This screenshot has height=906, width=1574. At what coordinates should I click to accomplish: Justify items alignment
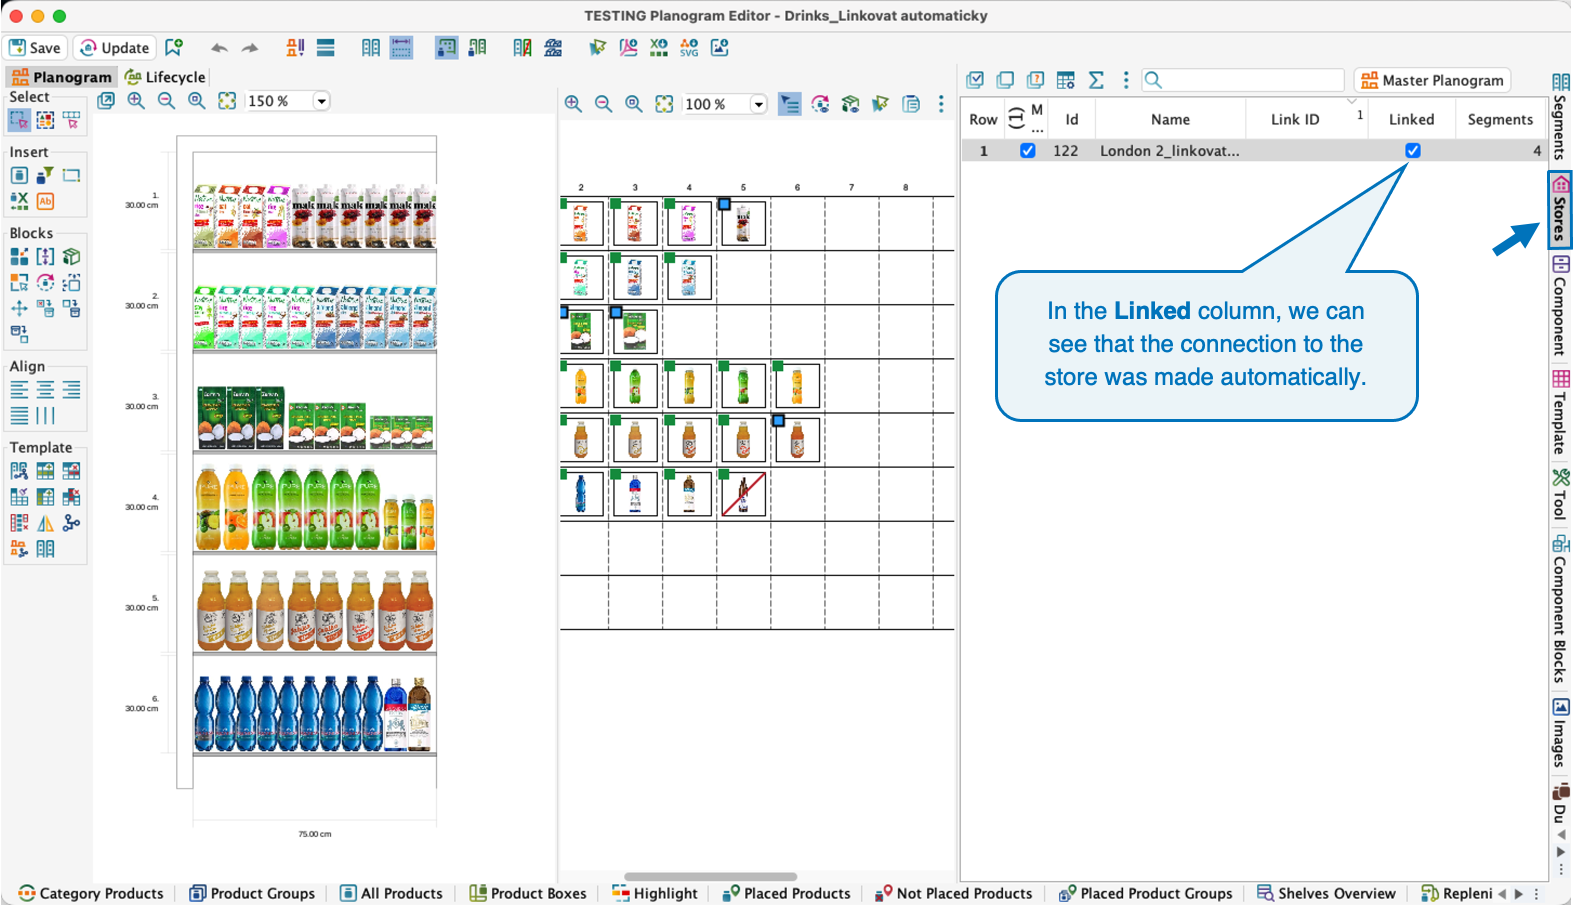point(19,415)
